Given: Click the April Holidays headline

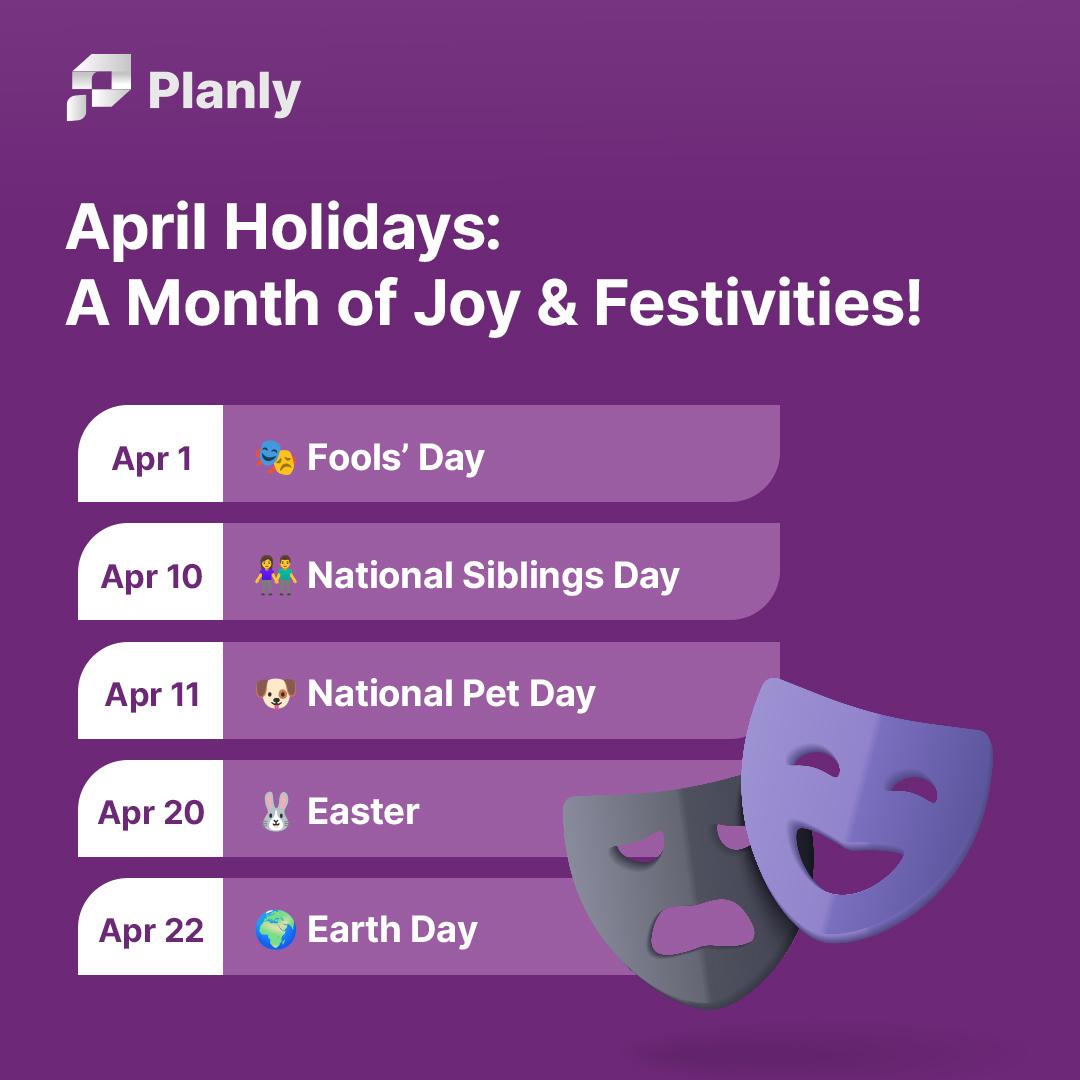Looking at the screenshot, I should (493, 264).
